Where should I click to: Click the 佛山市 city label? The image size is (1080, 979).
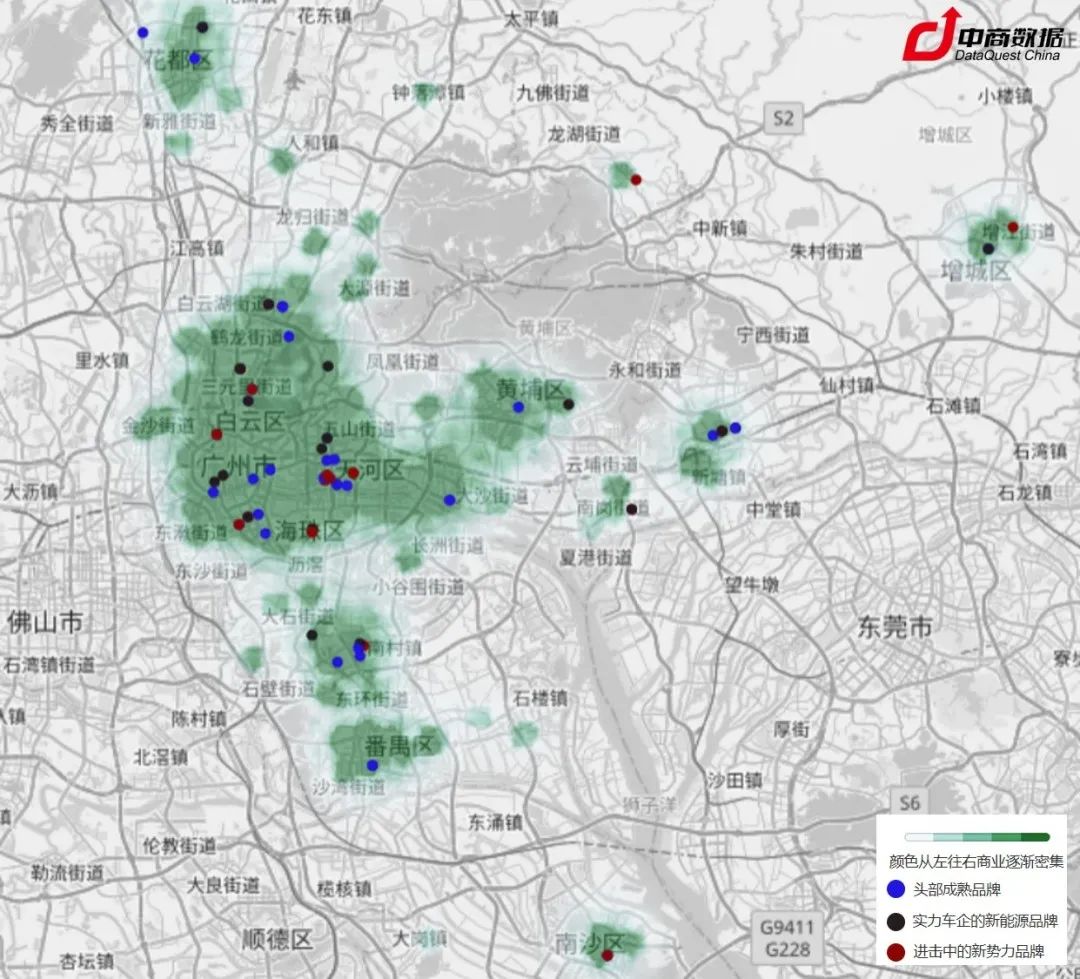(x=44, y=621)
